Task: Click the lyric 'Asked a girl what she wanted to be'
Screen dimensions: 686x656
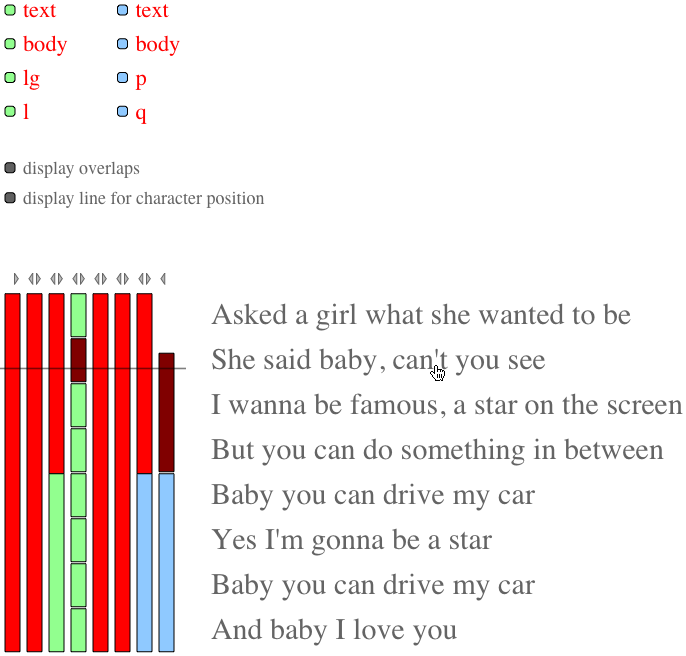Action: point(421,315)
